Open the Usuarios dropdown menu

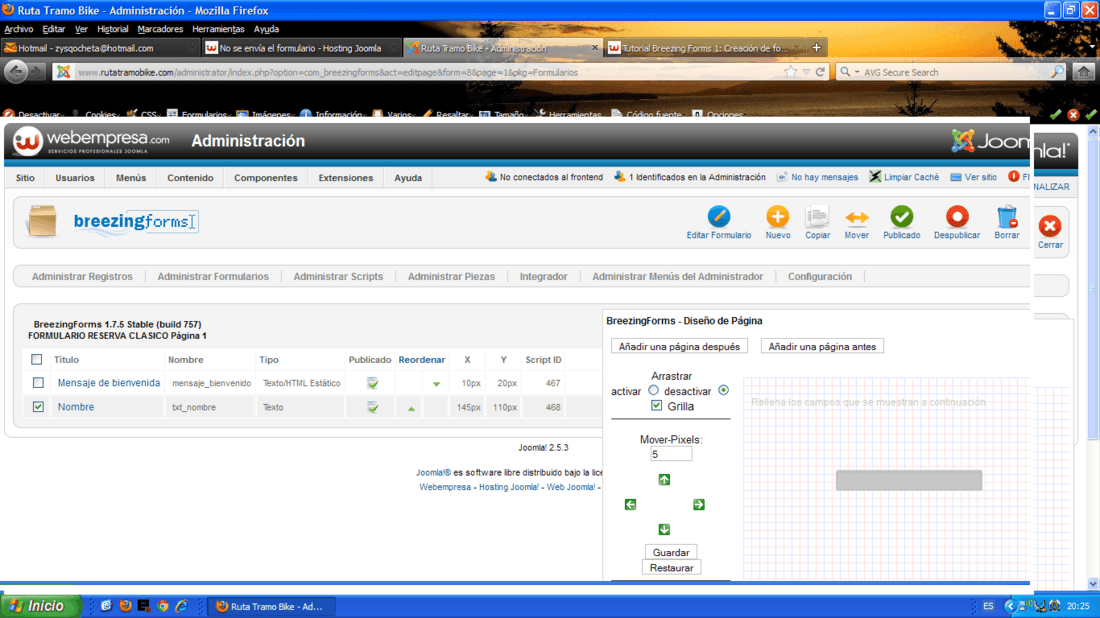coord(75,178)
